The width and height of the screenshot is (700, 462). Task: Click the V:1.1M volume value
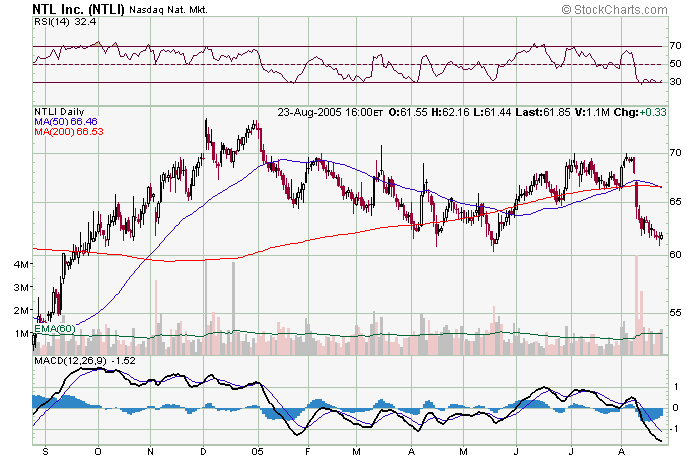[592, 112]
